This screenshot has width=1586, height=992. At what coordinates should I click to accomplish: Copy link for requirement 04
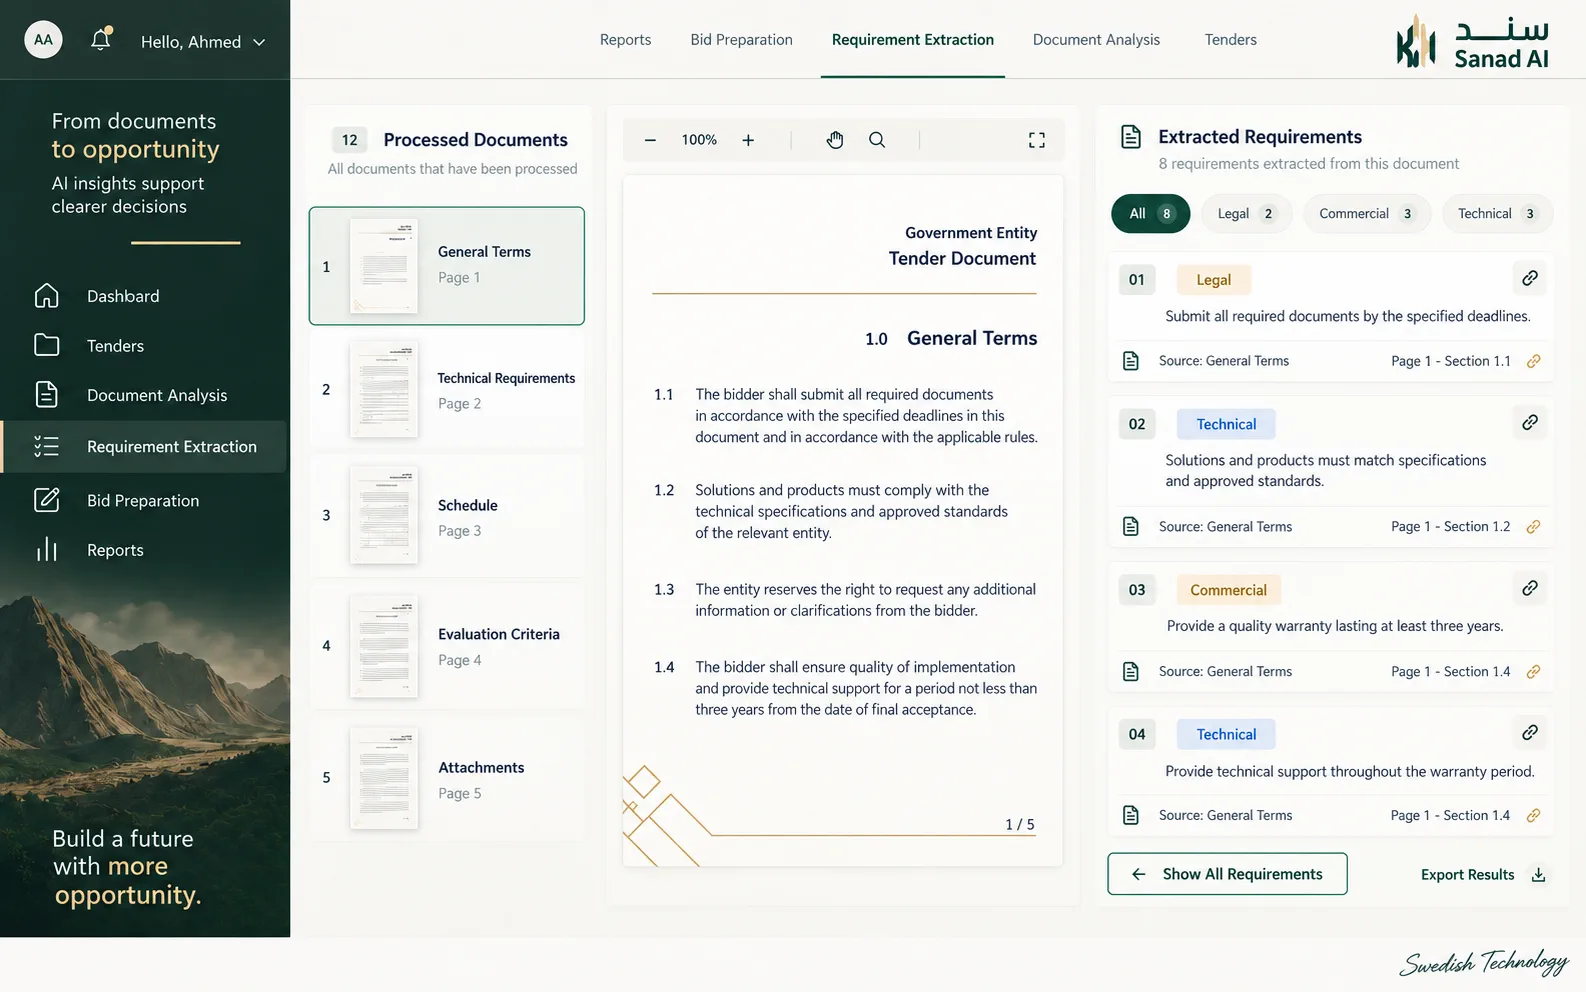[x=1530, y=733]
